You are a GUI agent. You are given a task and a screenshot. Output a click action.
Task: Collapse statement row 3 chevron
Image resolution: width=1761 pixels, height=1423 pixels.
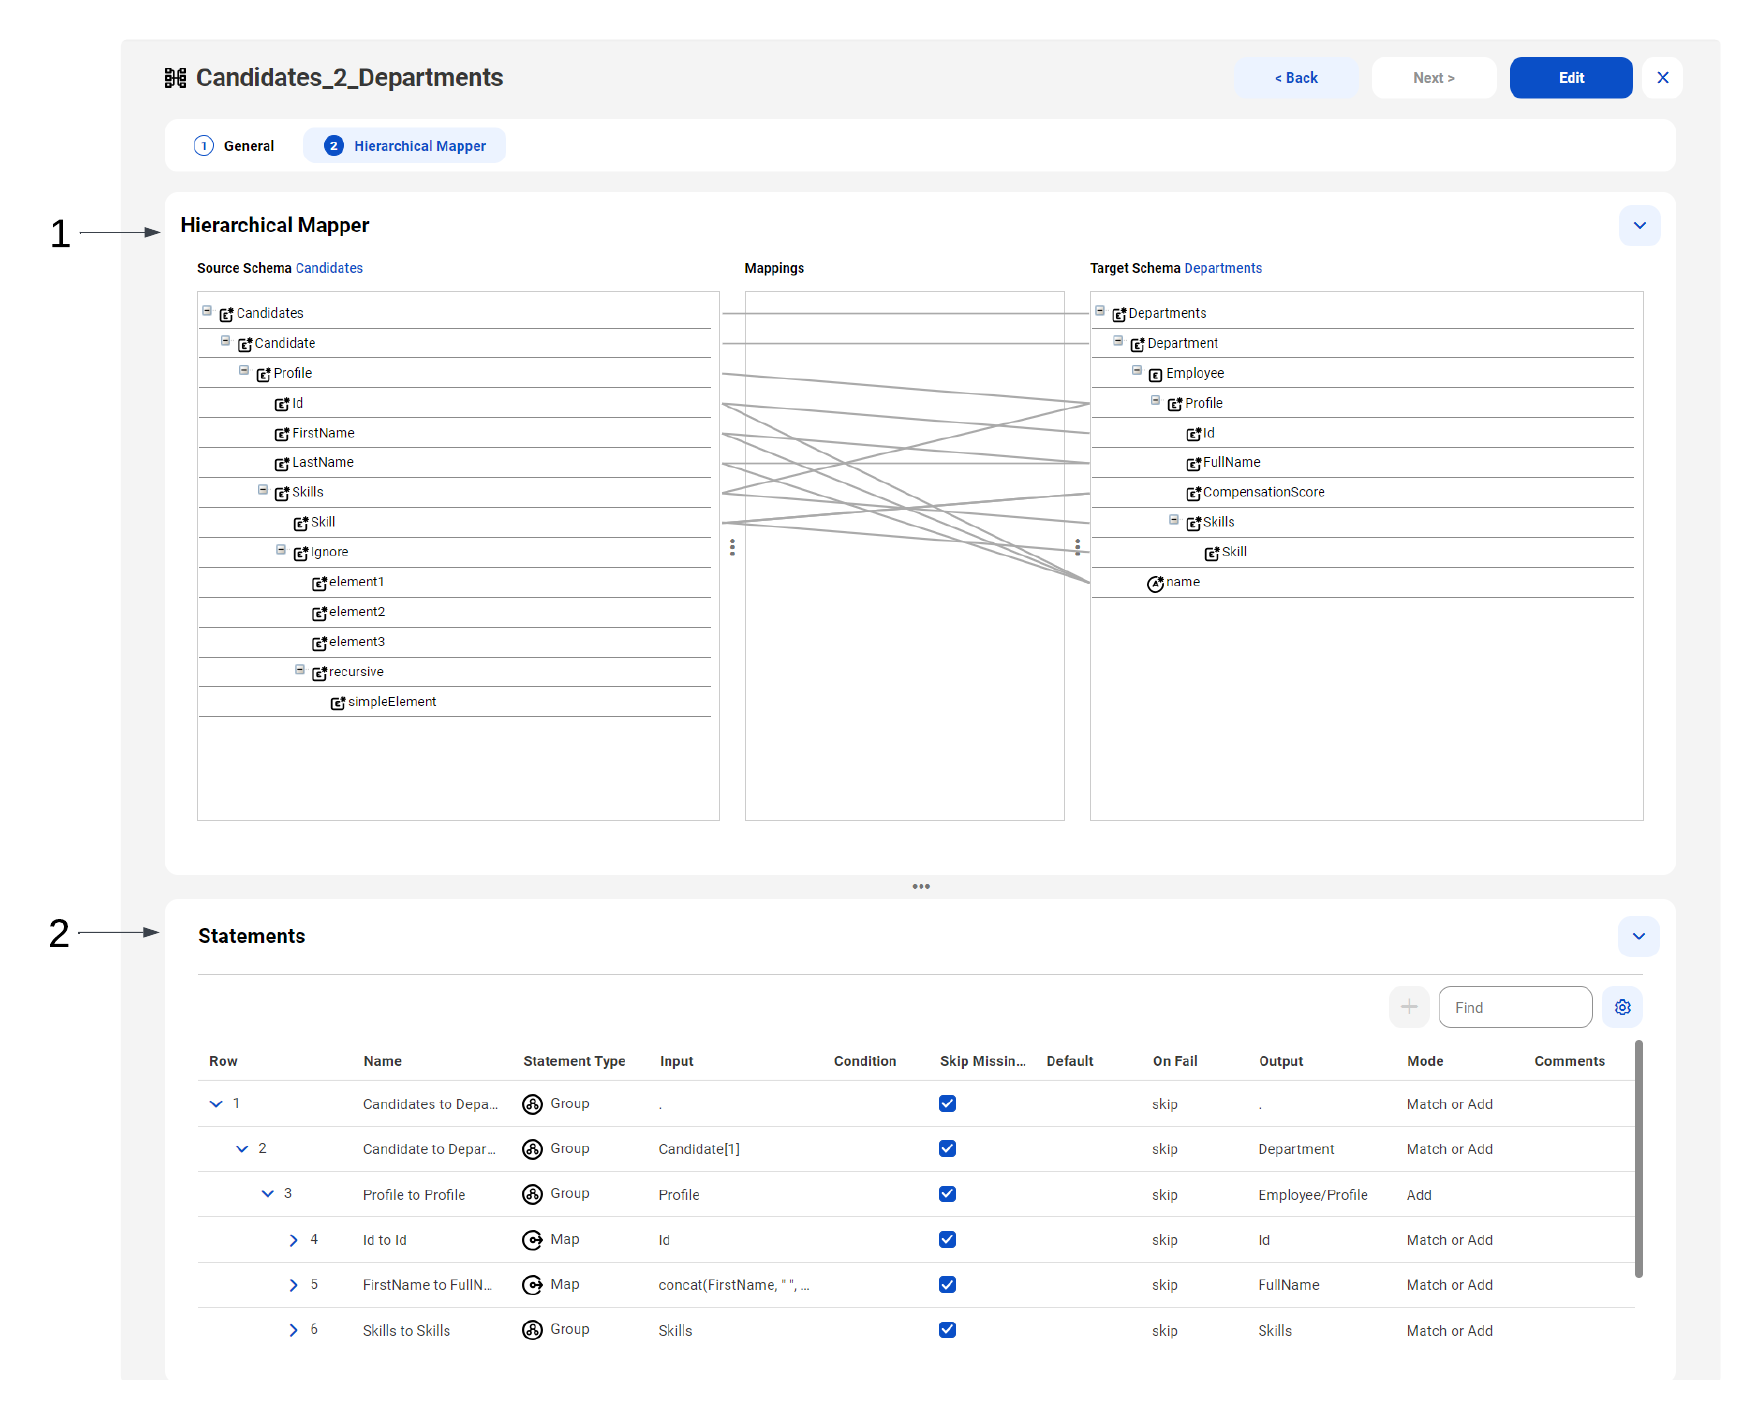point(268,1194)
